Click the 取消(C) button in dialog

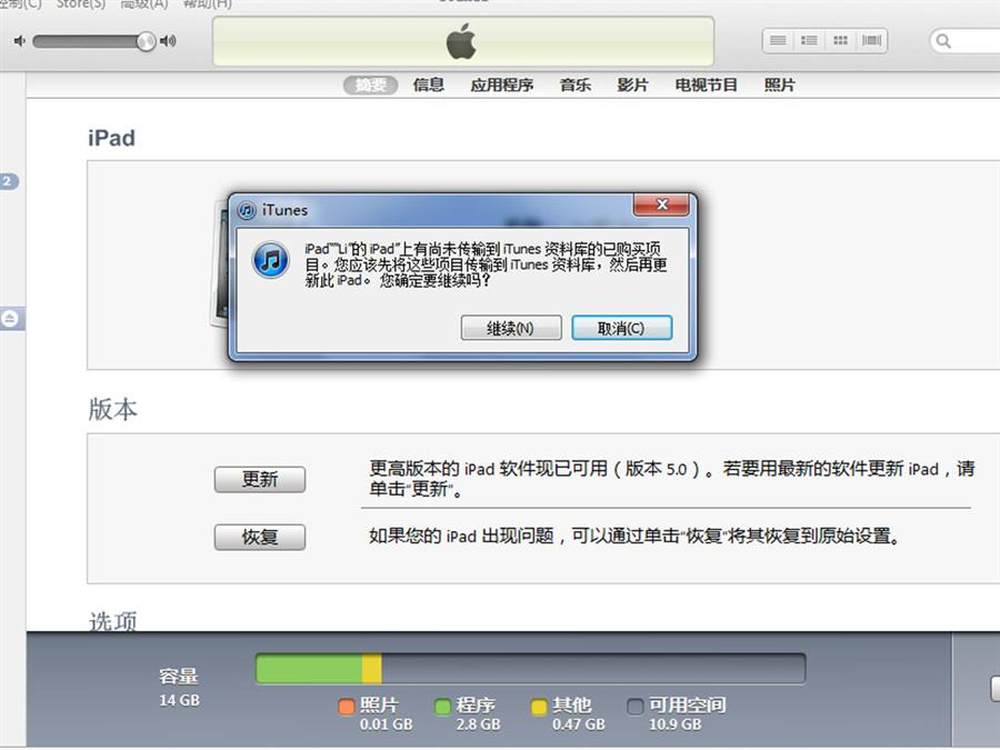[622, 328]
